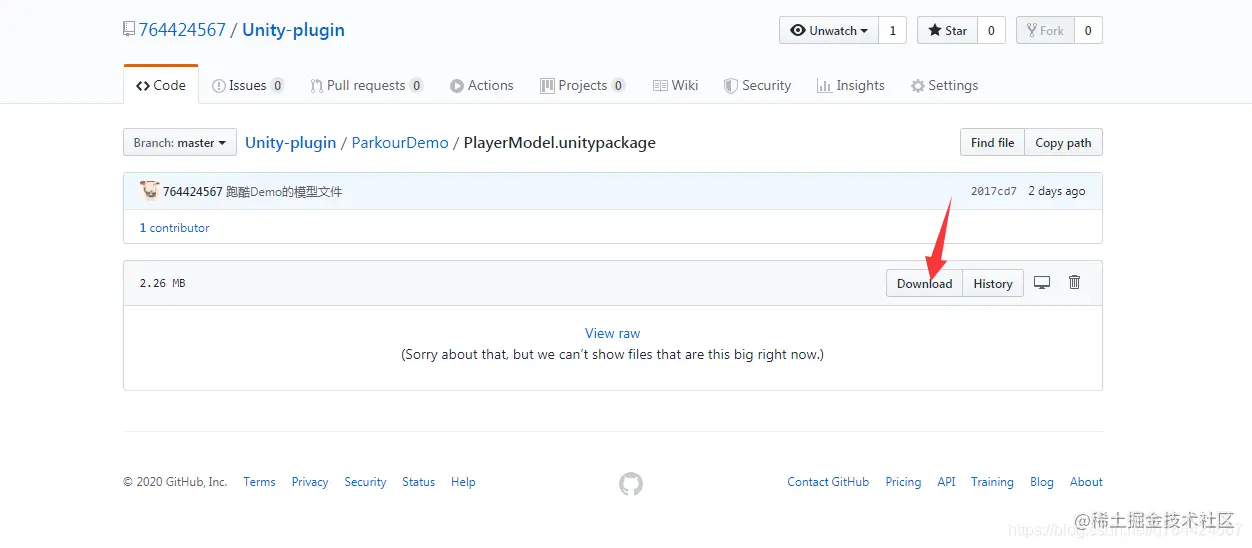Click the 2.26 MB file size text

tap(162, 283)
